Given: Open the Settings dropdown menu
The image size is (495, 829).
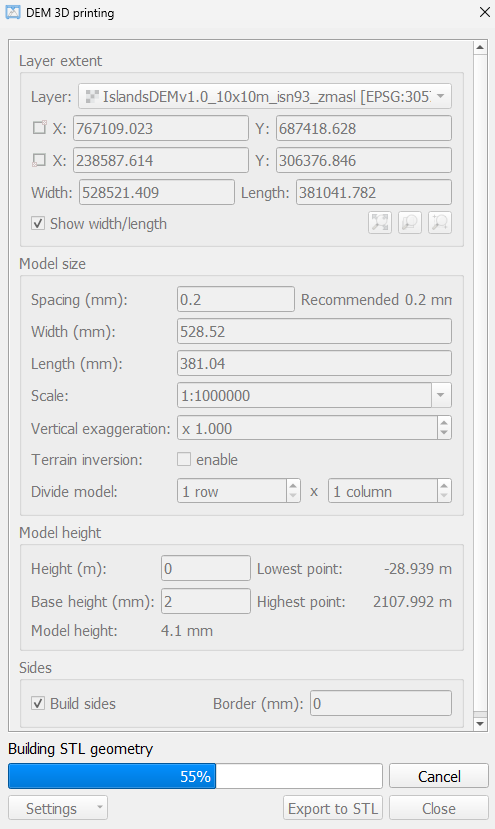Looking at the screenshot, I should click(58, 808).
